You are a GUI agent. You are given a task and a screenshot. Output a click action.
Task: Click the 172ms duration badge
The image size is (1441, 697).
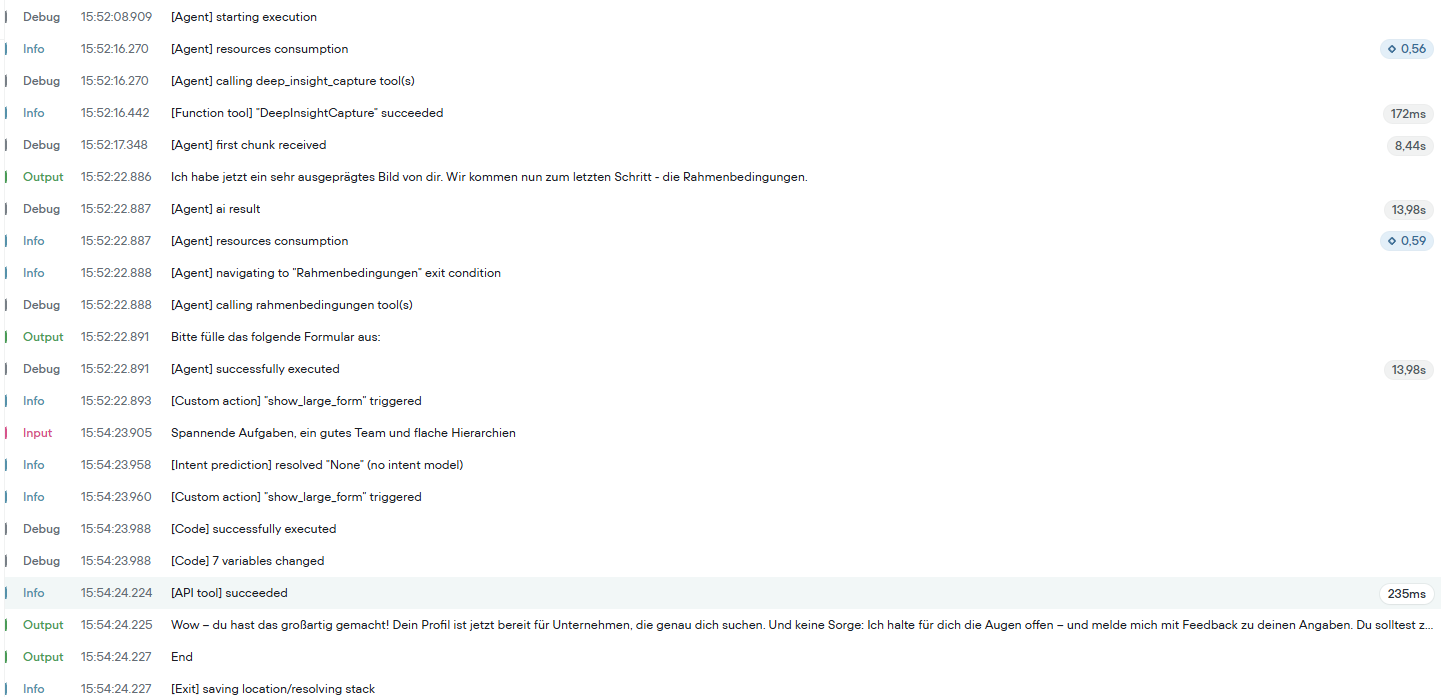[x=1408, y=113]
